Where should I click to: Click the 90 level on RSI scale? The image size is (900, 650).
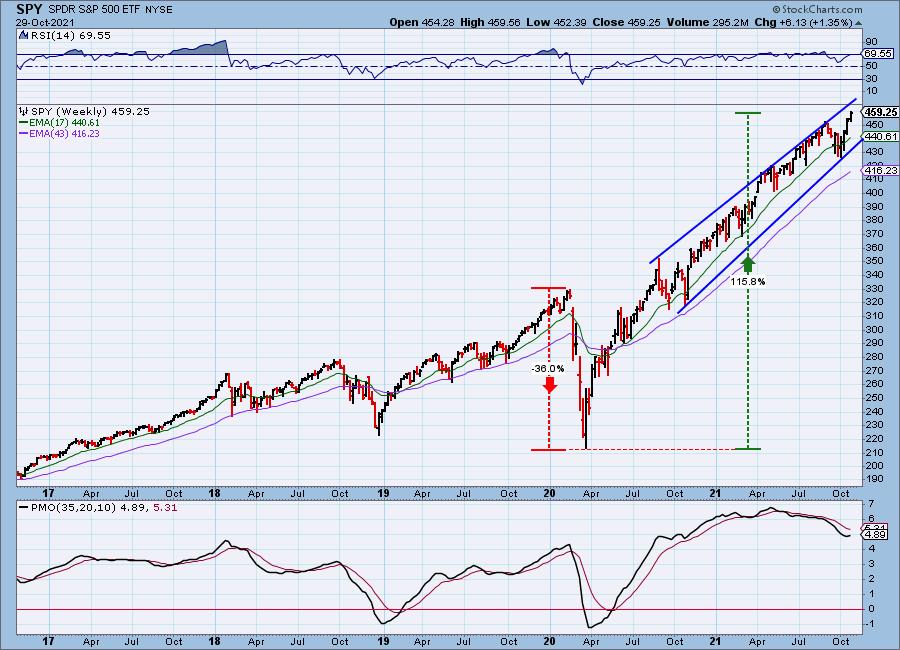point(872,41)
